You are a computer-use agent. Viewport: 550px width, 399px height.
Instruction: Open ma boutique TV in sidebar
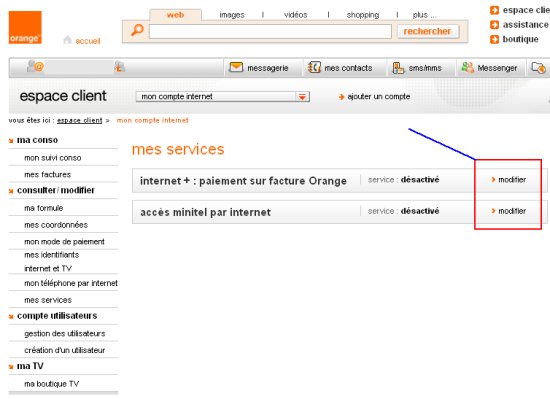click(x=52, y=384)
